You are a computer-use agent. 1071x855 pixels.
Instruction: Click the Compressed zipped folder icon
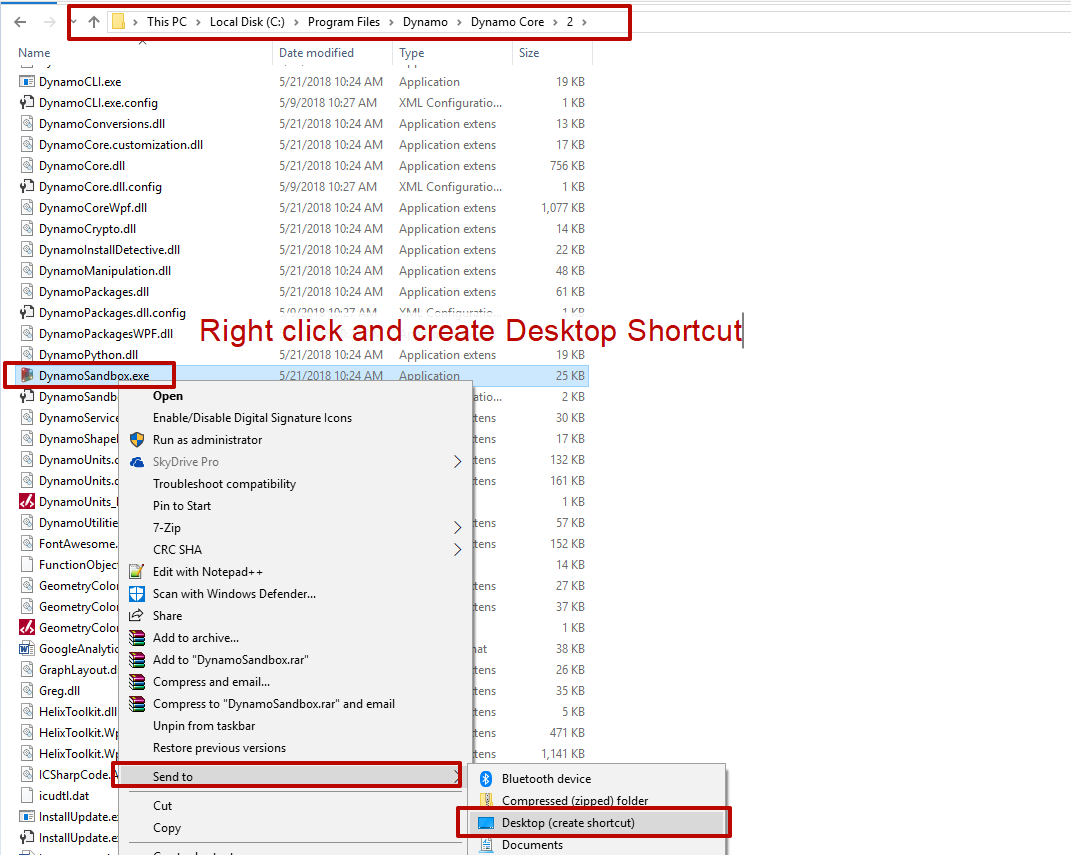486,800
